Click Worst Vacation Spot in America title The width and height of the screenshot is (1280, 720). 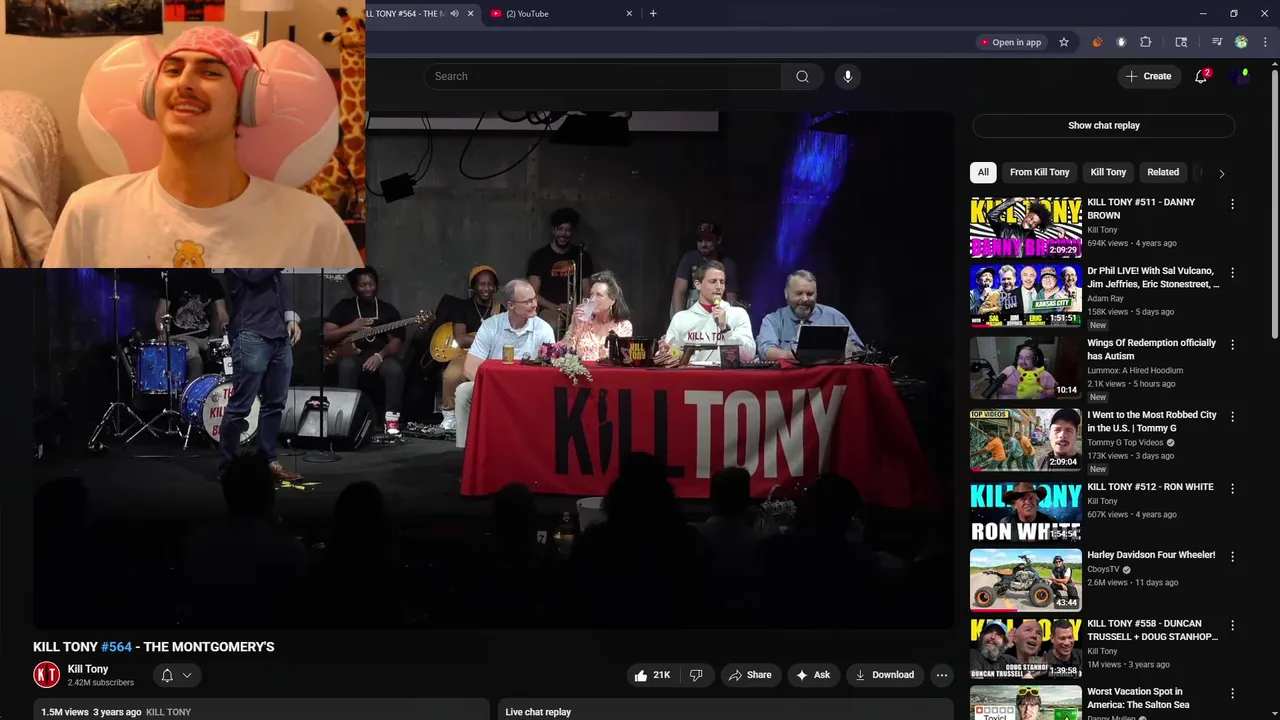point(1138,698)
